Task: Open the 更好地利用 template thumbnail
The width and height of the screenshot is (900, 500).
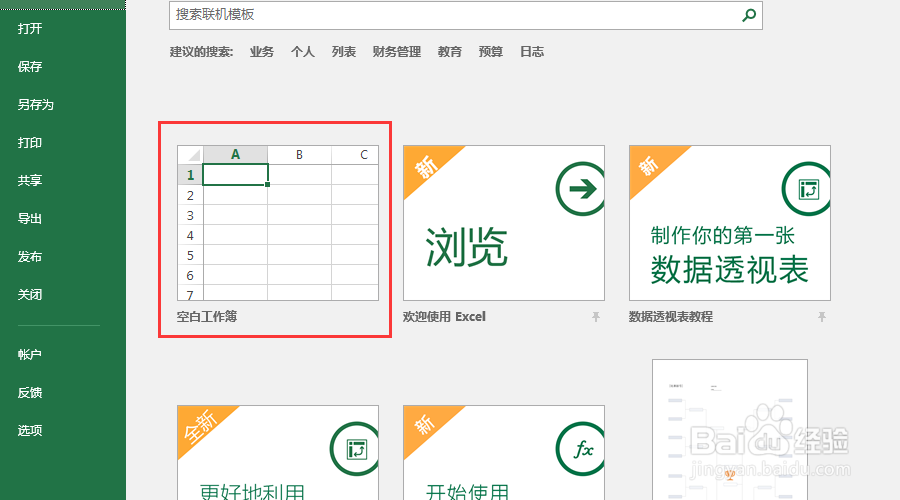Action: point(278,452)
